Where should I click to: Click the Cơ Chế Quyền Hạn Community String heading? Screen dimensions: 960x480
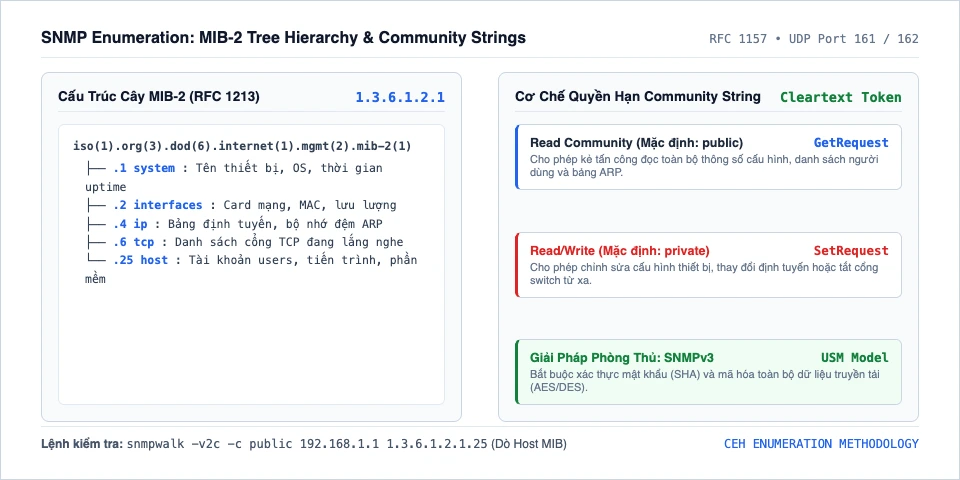click(638, 97)
